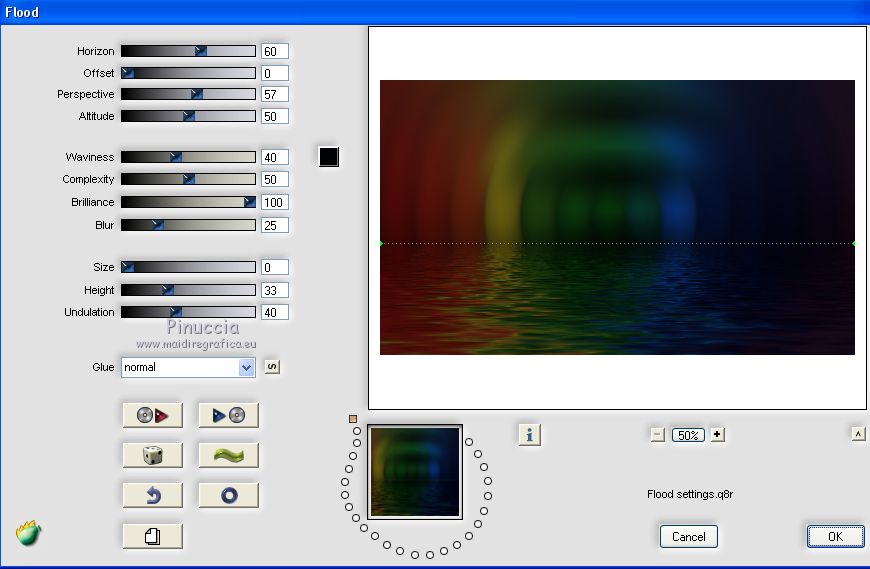This screenshot has width=870, height=569.
Task: Zoom out with the minus button
Action: [x=657, y=435]
